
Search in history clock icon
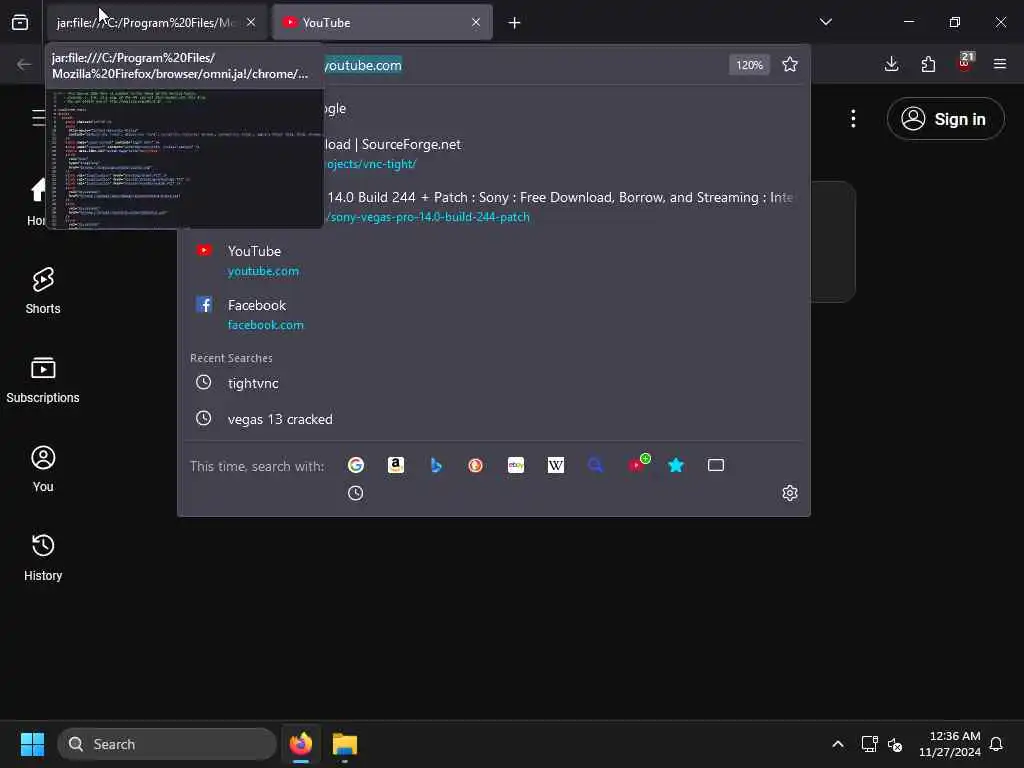point(355,493)
